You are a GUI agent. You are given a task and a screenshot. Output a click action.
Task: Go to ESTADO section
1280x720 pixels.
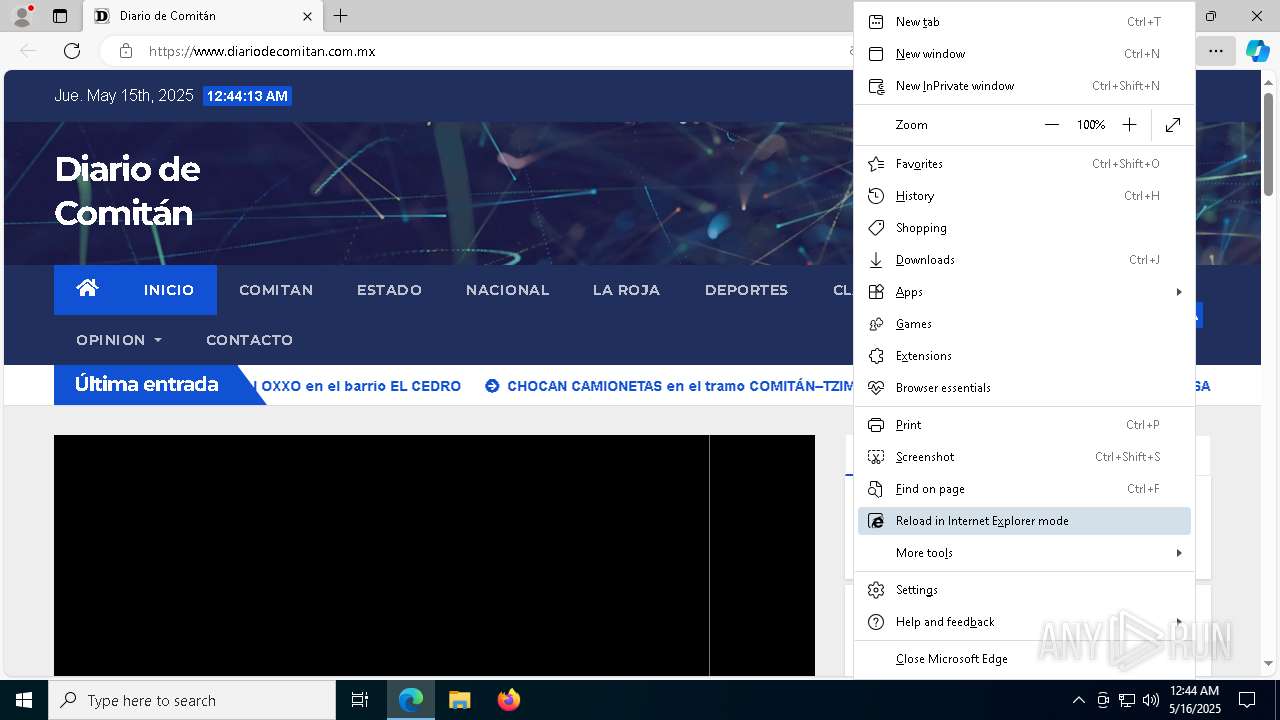point(389,290)
